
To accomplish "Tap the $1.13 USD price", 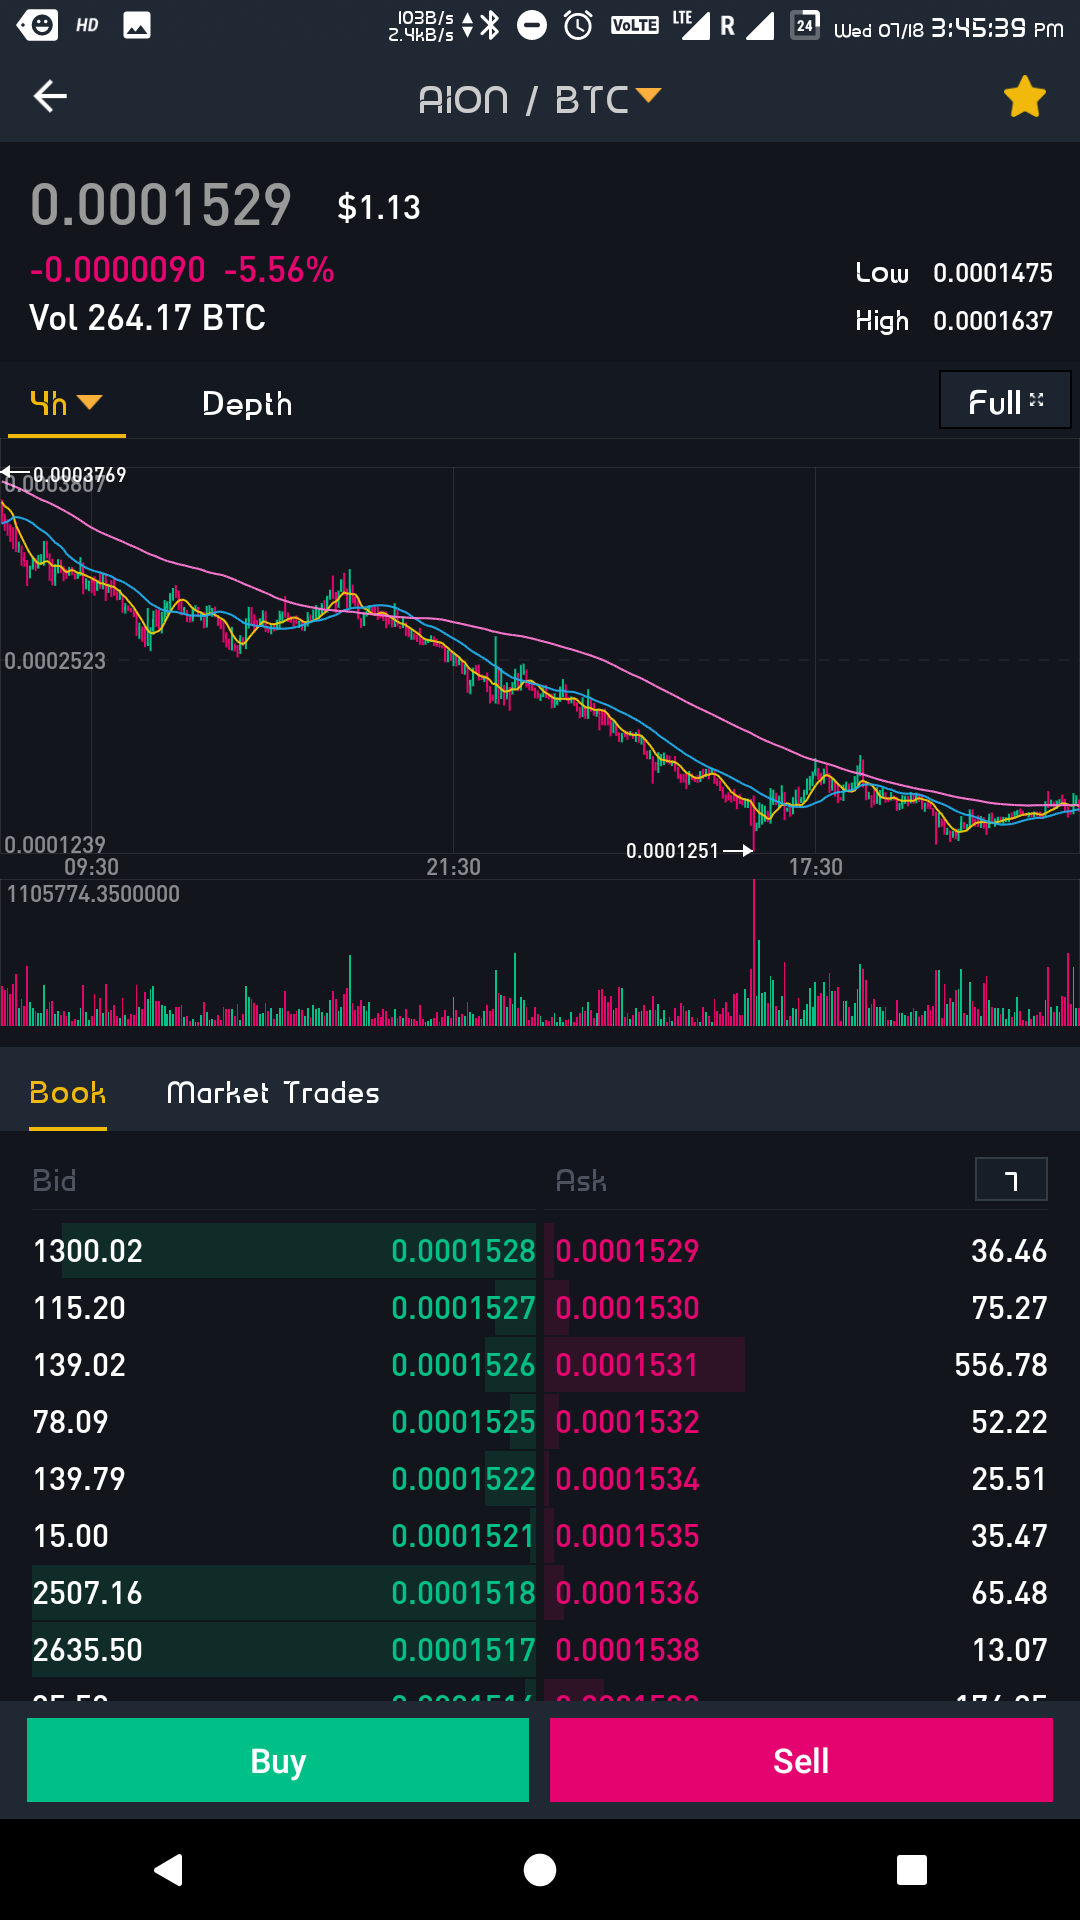I will [379, 207].
